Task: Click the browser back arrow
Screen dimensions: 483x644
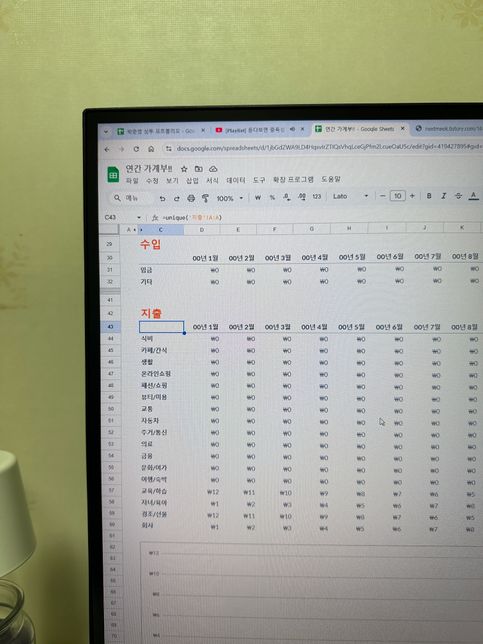Action: [x=107, y=150]
